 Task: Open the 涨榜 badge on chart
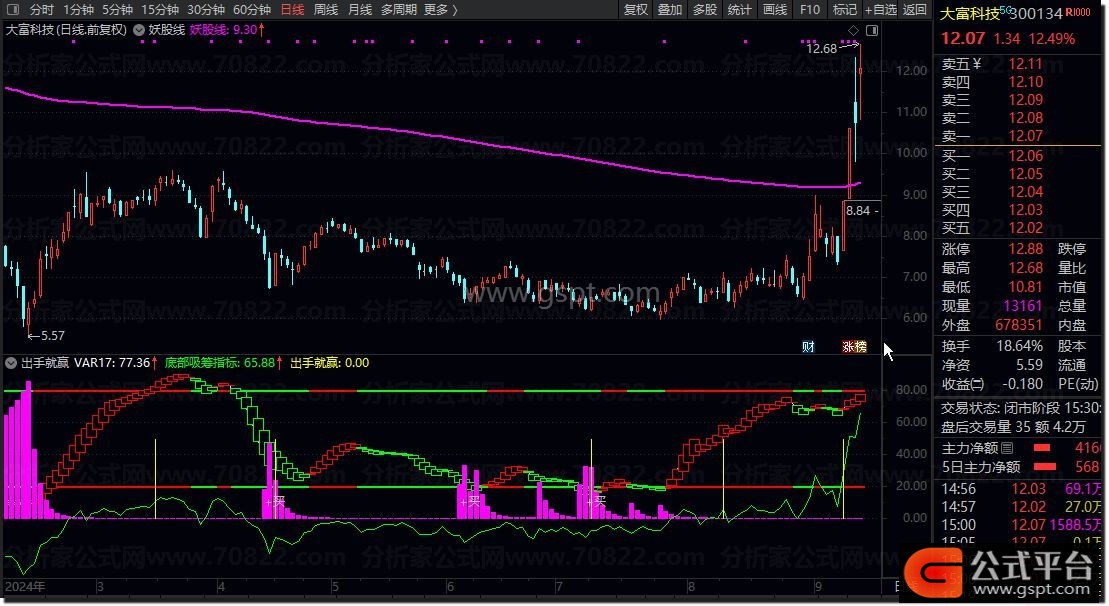tap(854, 346)
